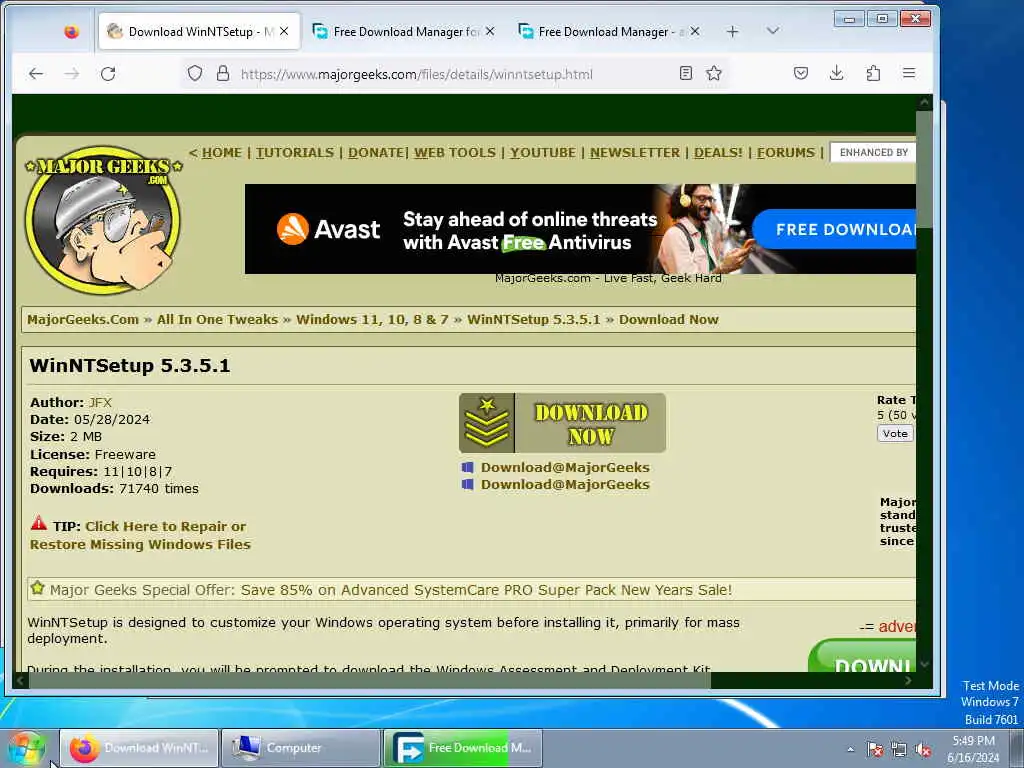Click the ENHANCED BY search field
The height and width of the screenshot is (768, 1024).
click(873, 153)
